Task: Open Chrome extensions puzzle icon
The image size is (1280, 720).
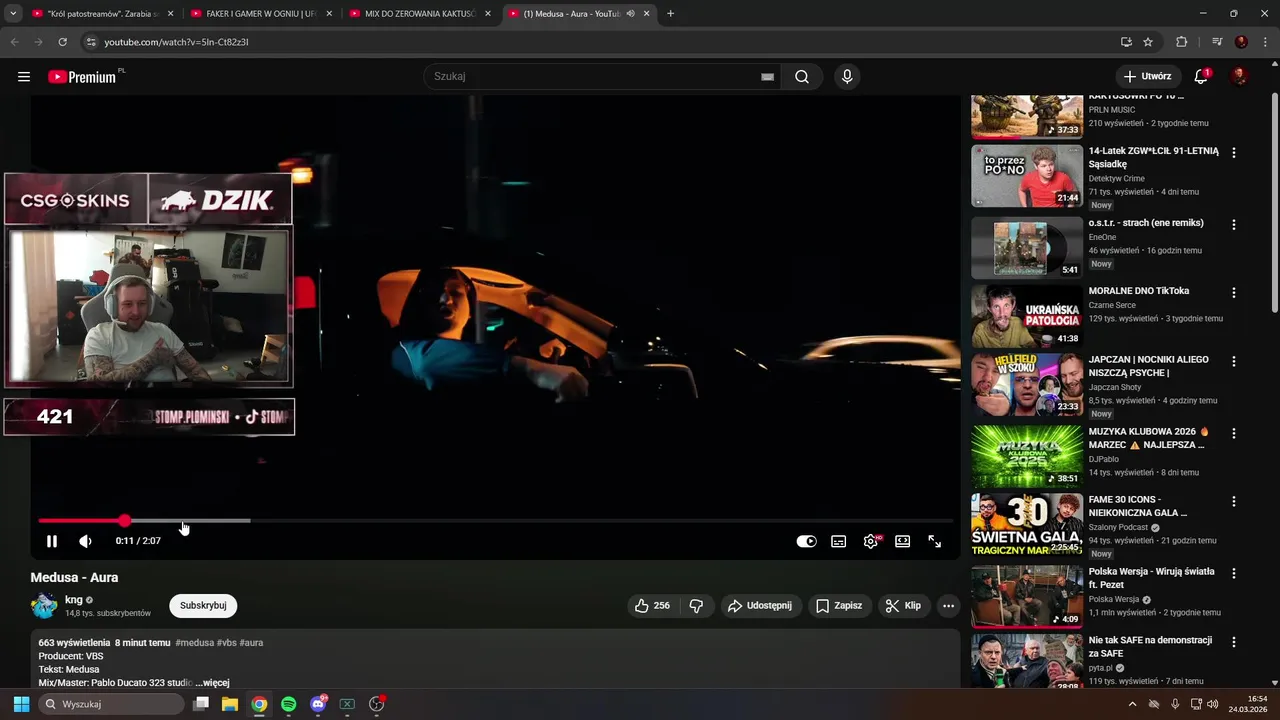Action: click(x=1182, y=42)
